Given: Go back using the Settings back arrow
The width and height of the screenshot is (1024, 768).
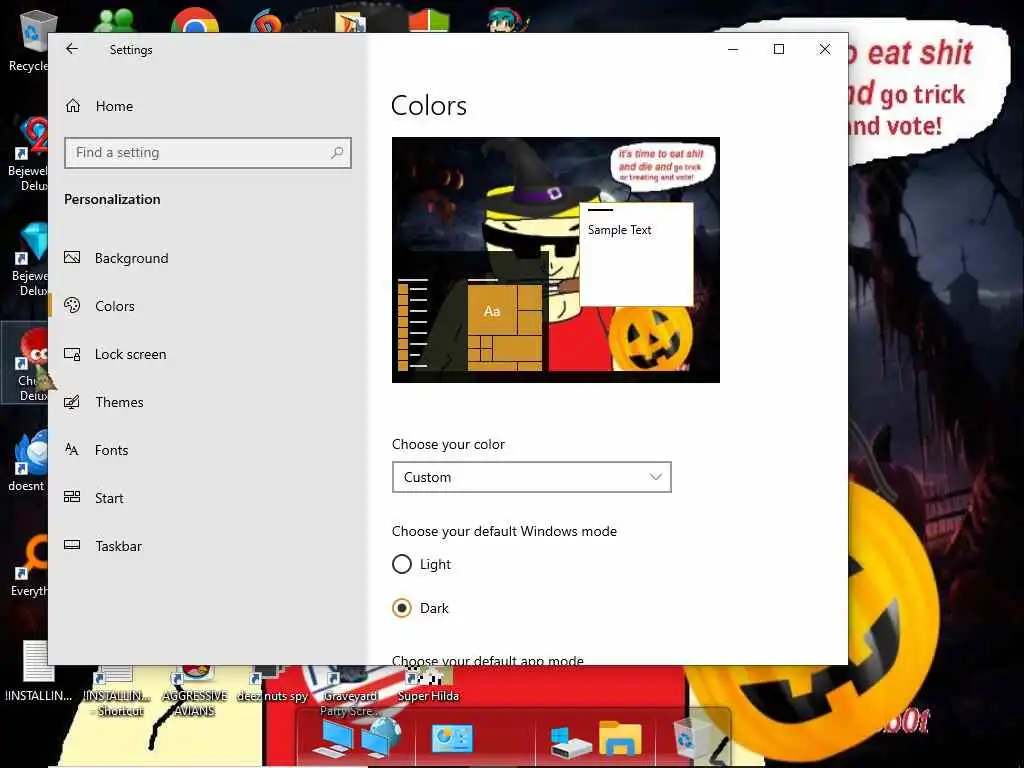Looking at the screenshot, I should click(x=72, y=49).
